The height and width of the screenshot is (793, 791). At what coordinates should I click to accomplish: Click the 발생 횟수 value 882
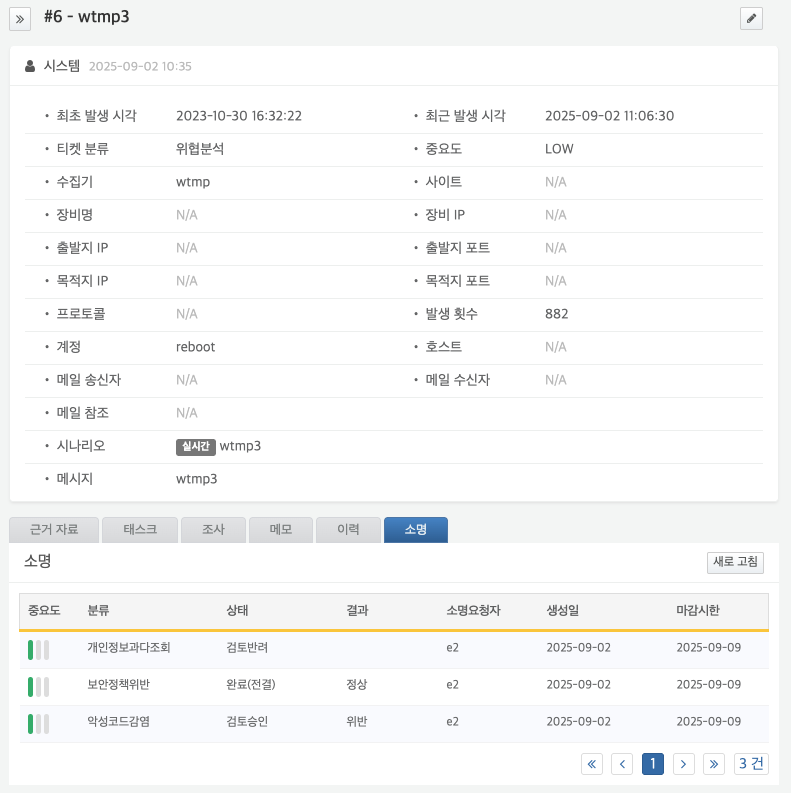[x=557, y=314]
